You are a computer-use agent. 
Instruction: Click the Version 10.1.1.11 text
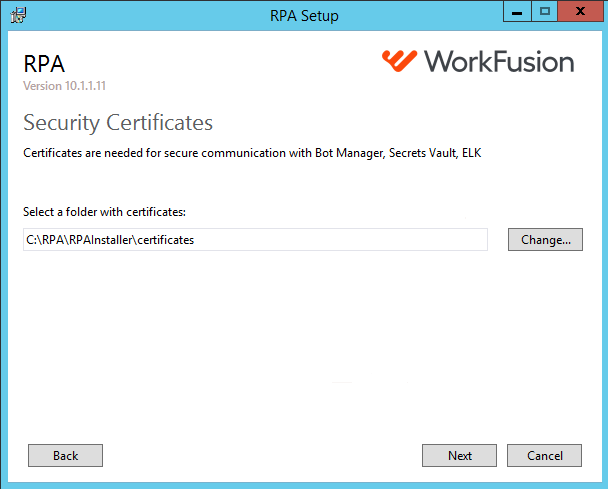coord(64,86)
